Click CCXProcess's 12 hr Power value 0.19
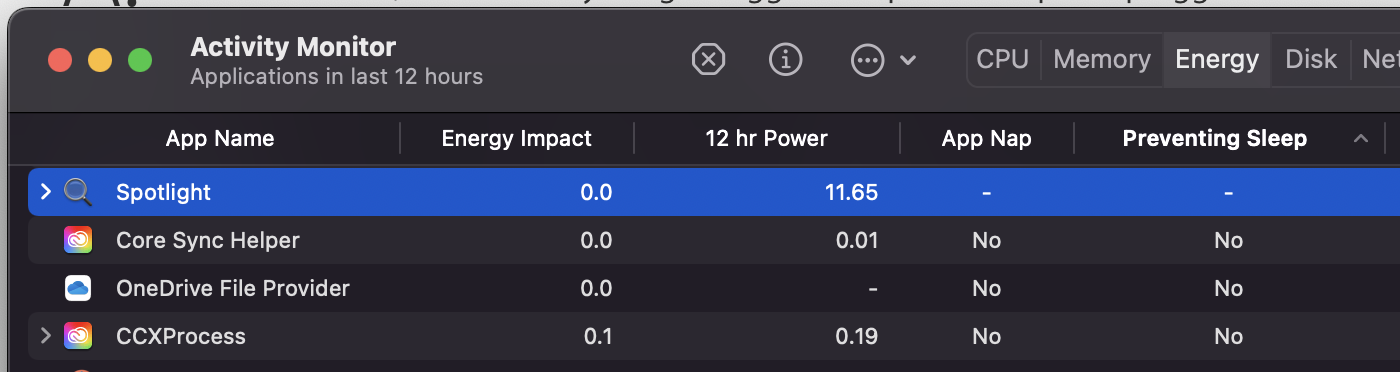 857,336
